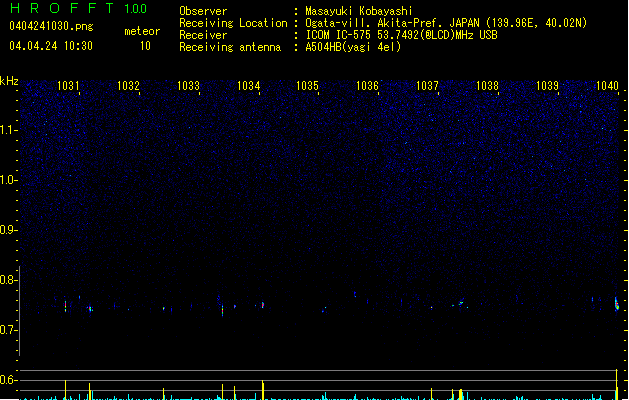
Task: Click the date stamp 04.04.24 10:30
Action: 51,46
